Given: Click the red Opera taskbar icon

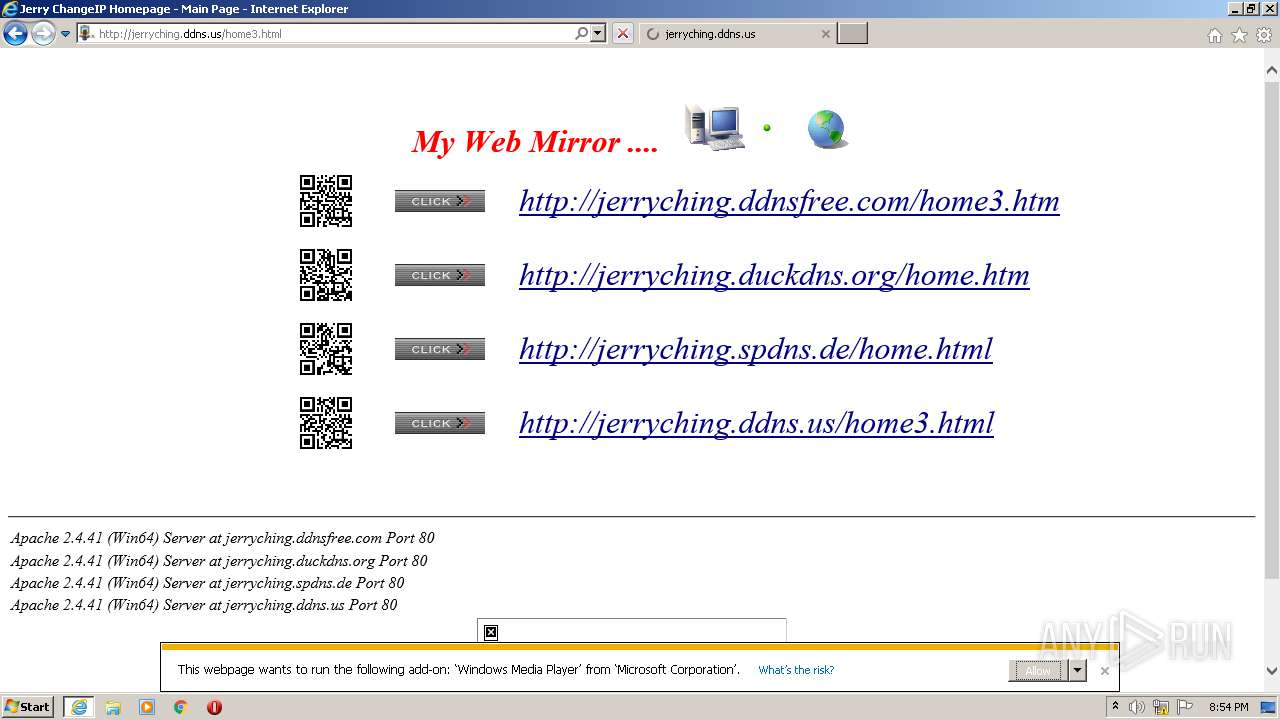Looking at the screenshot, I should 214,707.
